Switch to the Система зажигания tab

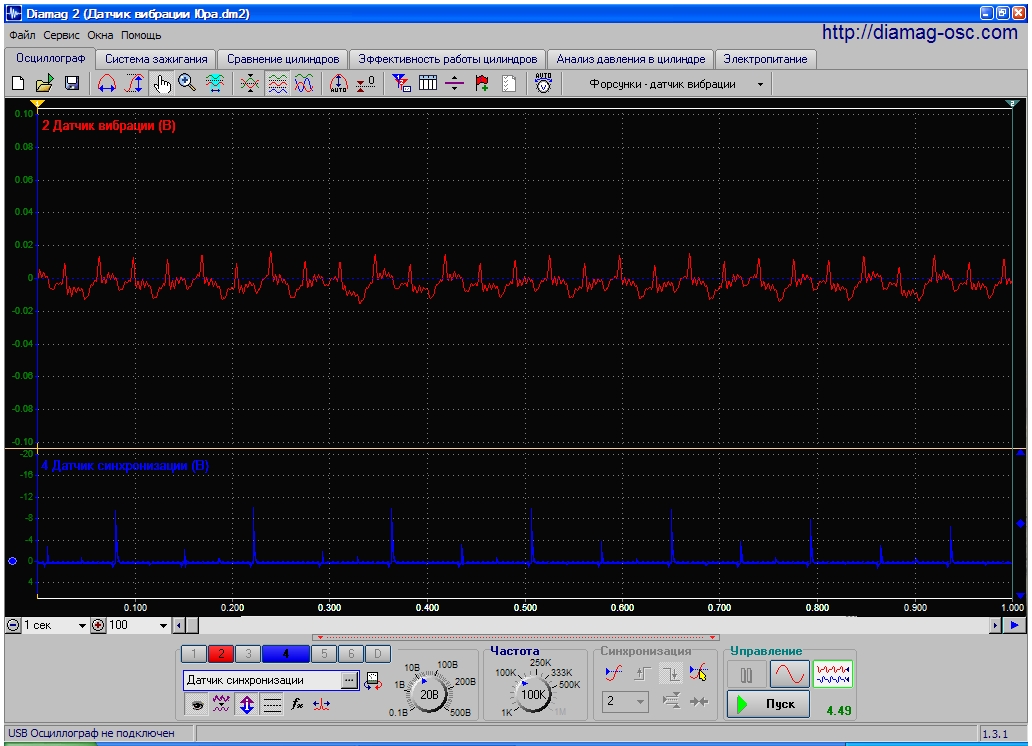pyautogui.click(x=156, y=59)
